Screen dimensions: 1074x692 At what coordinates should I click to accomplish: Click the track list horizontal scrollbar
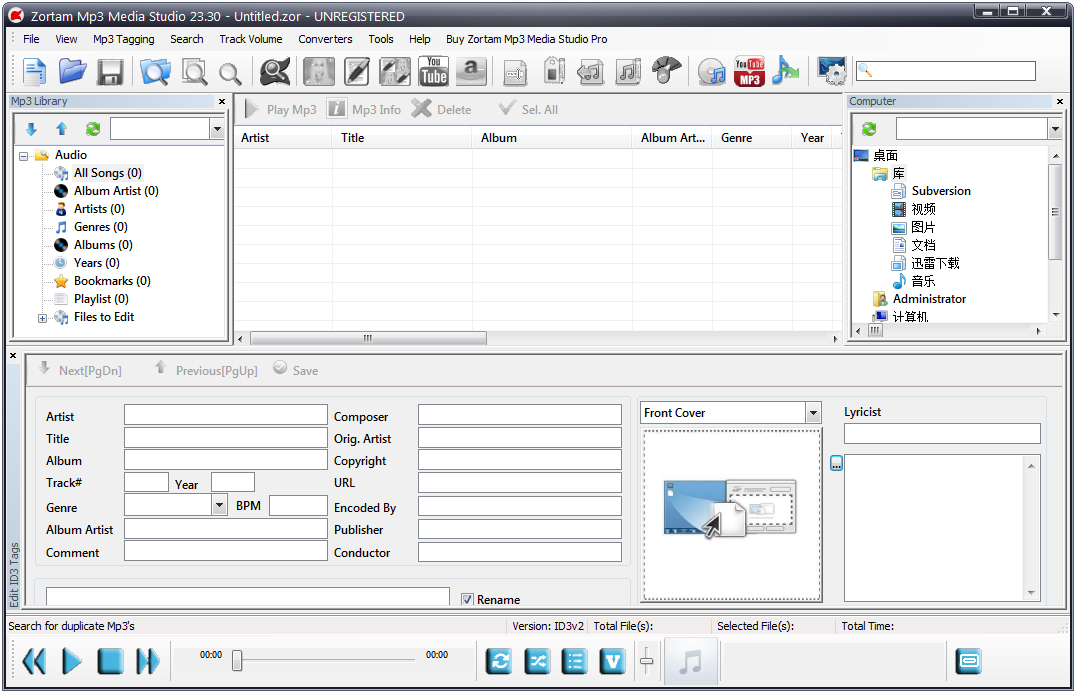(369, 338)
